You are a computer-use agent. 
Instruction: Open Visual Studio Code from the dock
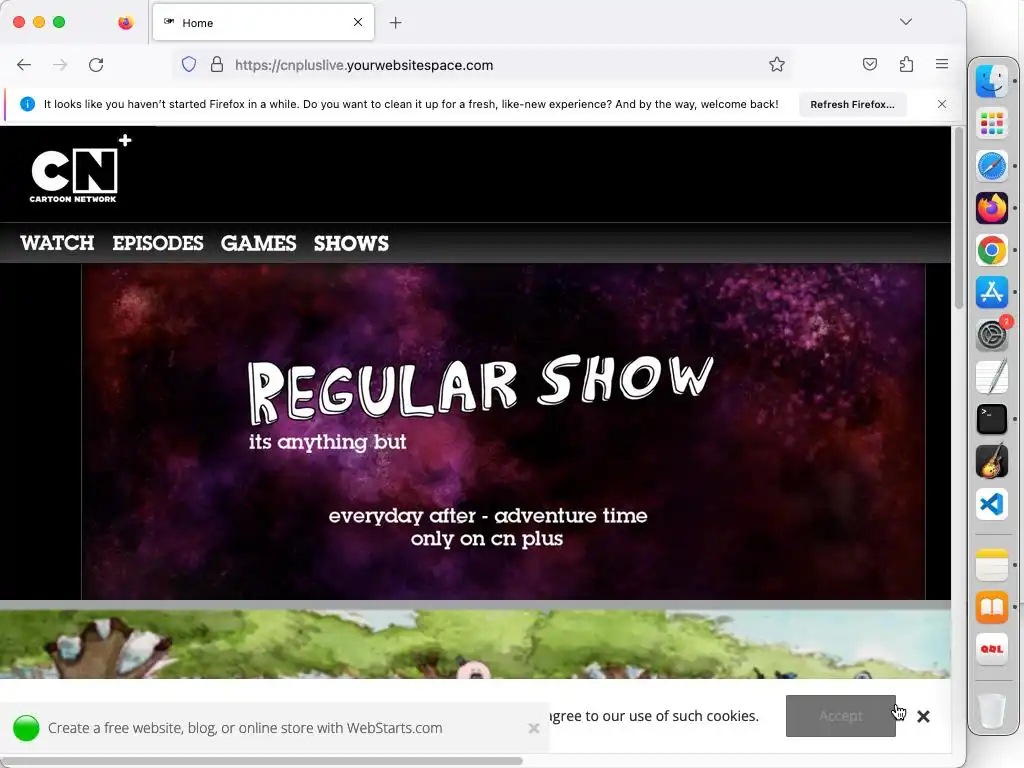[x=992, y=504]
